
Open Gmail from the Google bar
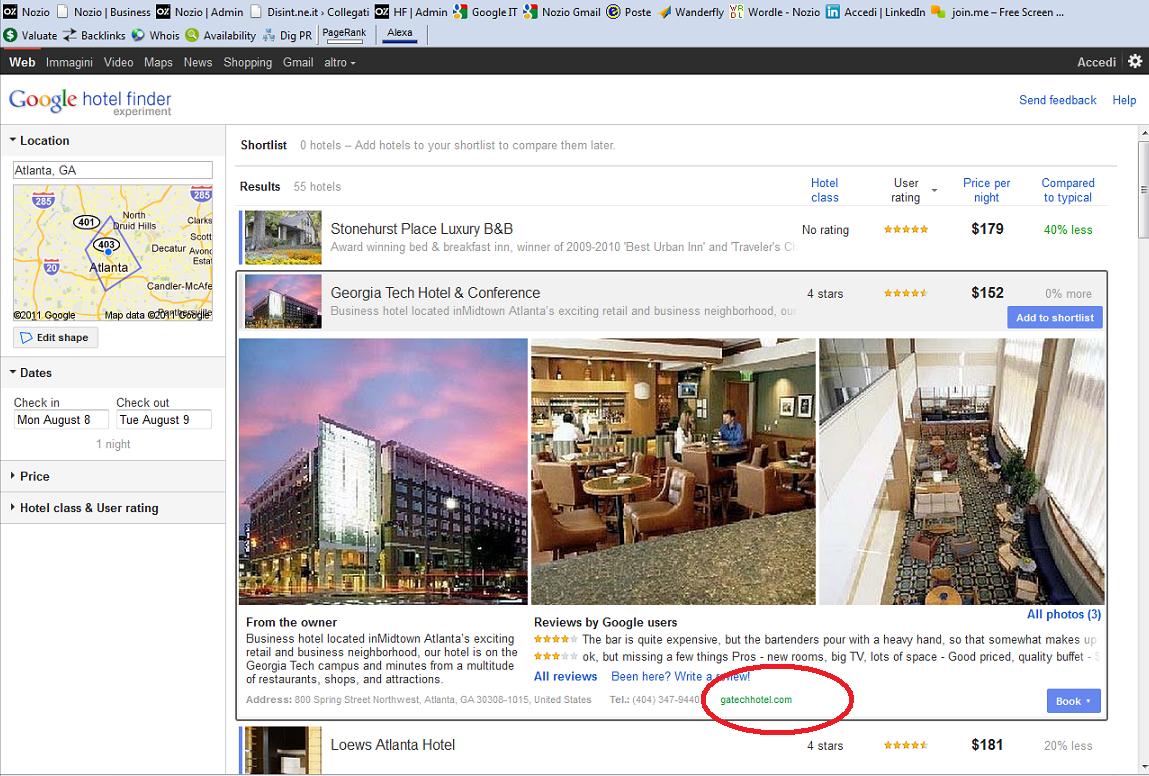298,62
